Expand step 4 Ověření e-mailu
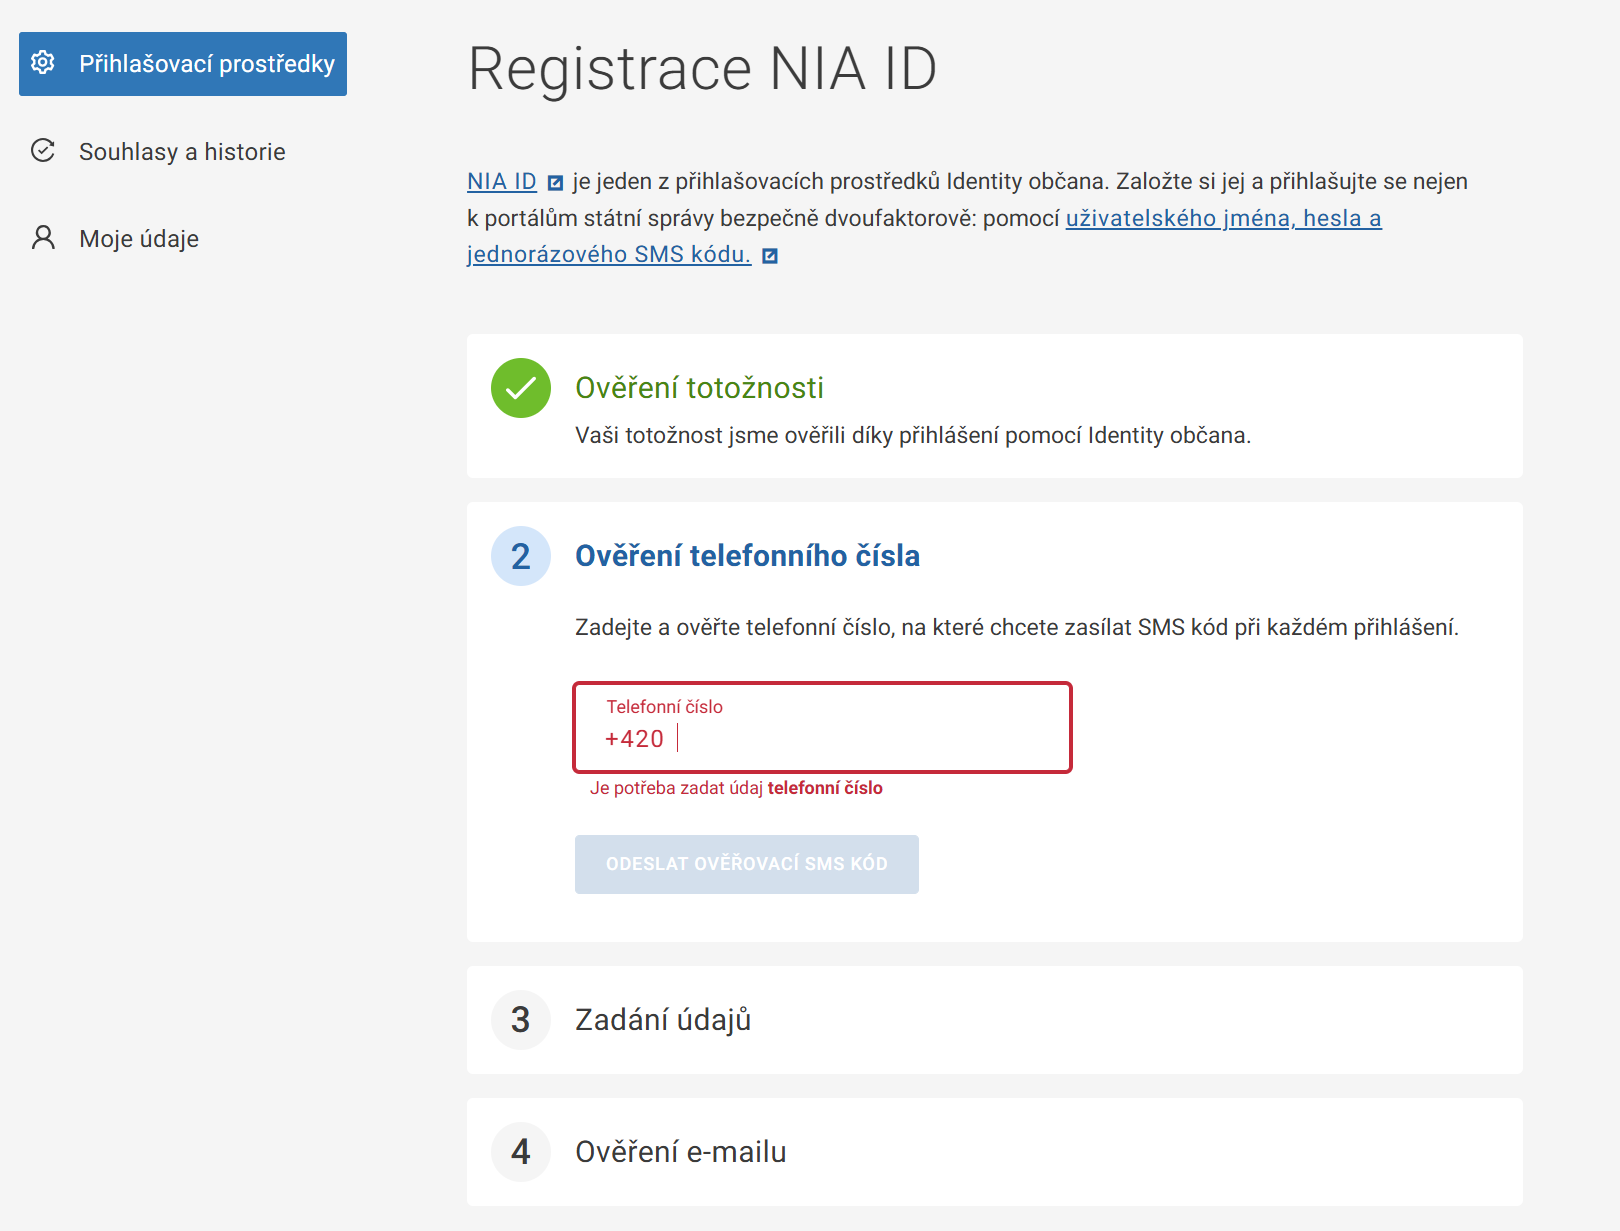 pyautogui.click(x=995, y=1152)
